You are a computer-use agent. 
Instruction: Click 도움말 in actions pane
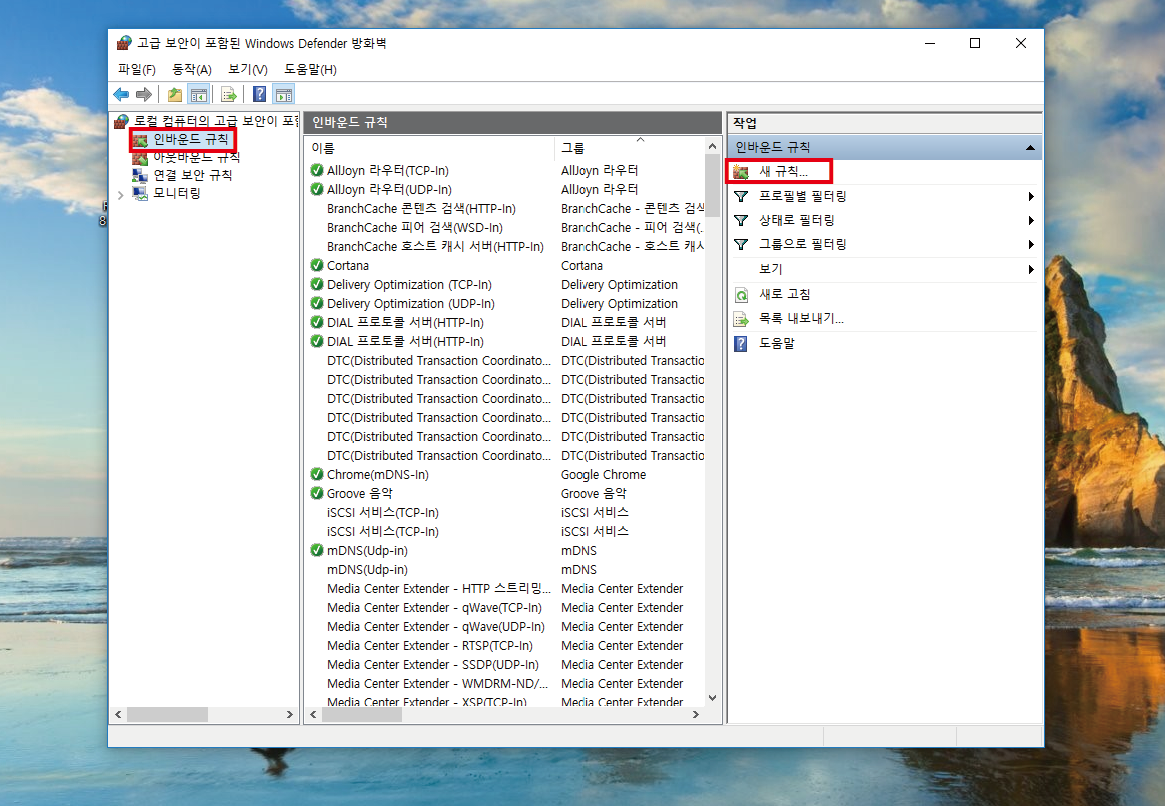coord(776,343)
